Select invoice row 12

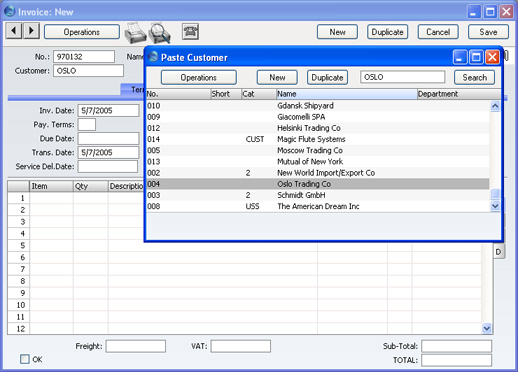(x=19, y=329)
